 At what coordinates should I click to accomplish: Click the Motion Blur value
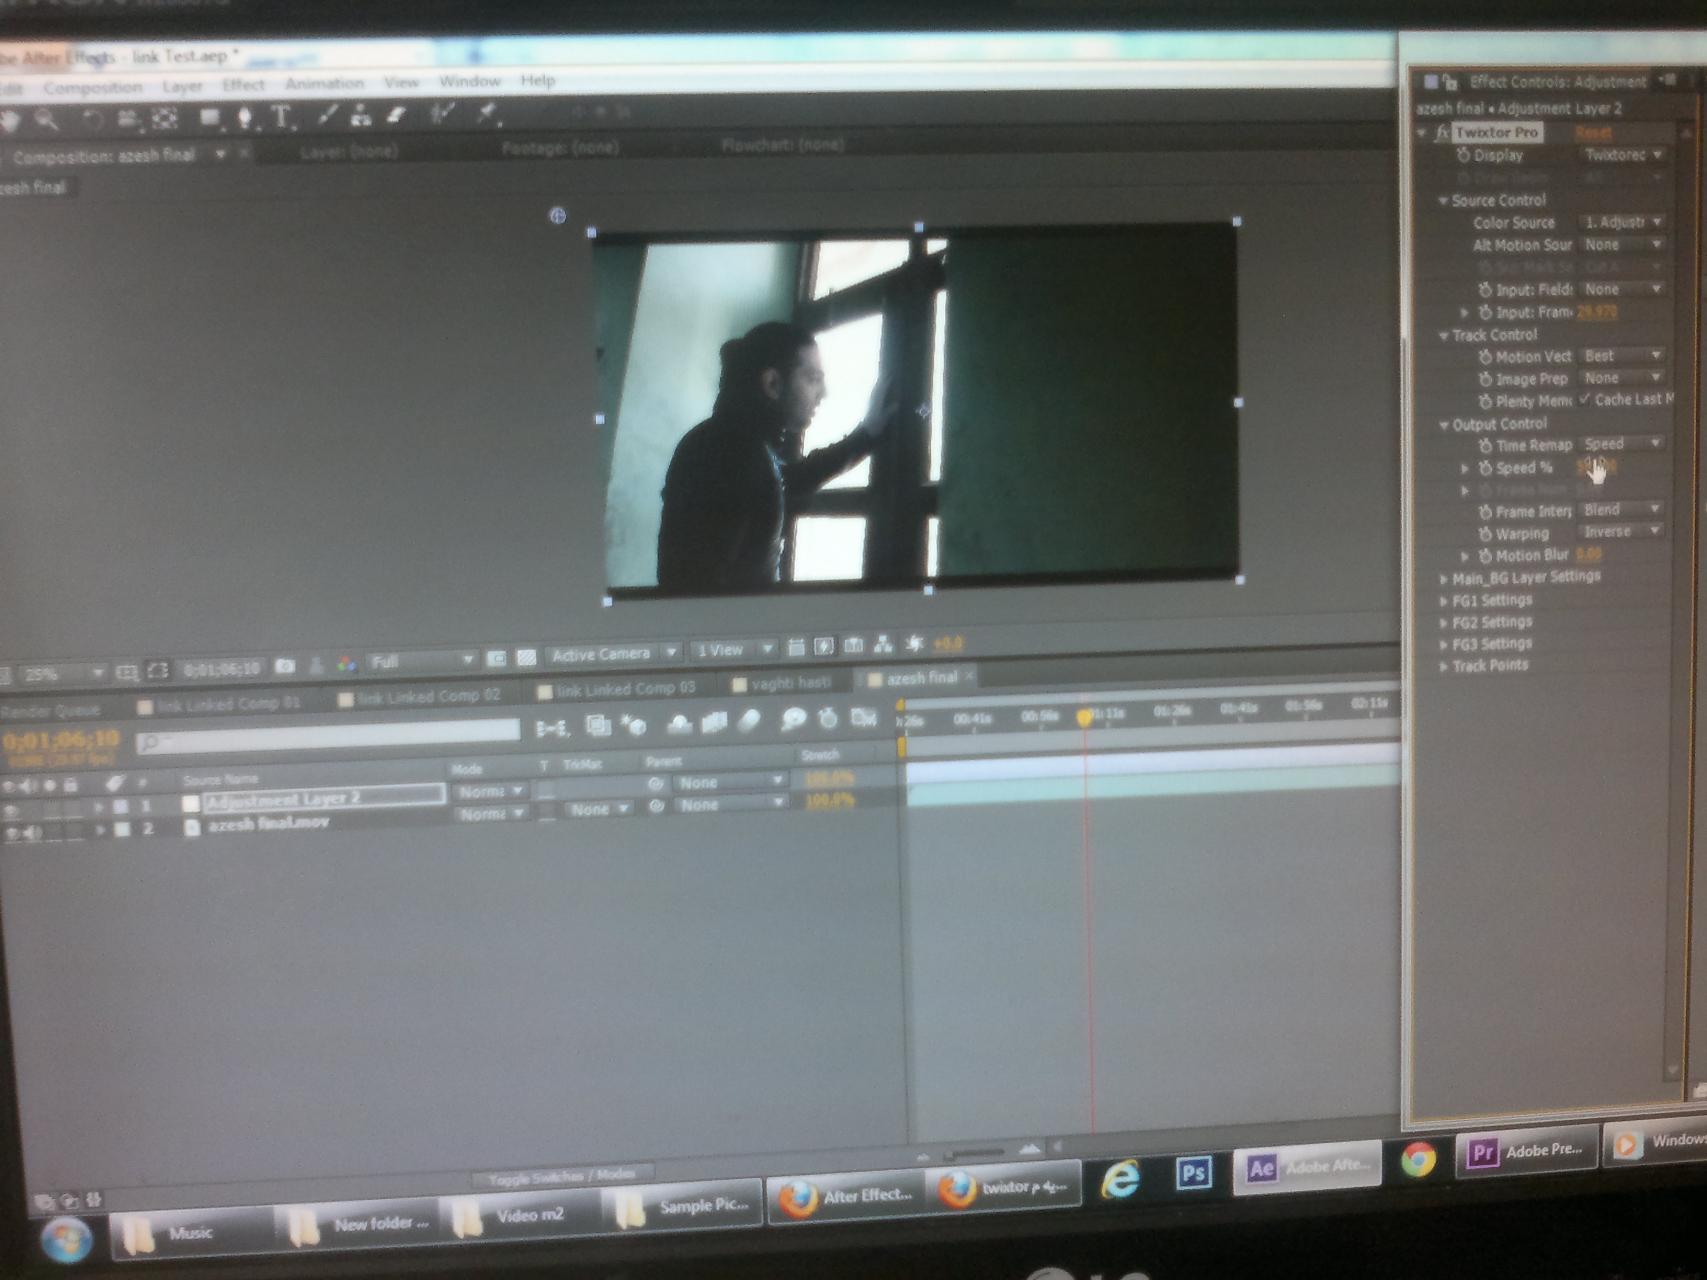point(1589,554)
